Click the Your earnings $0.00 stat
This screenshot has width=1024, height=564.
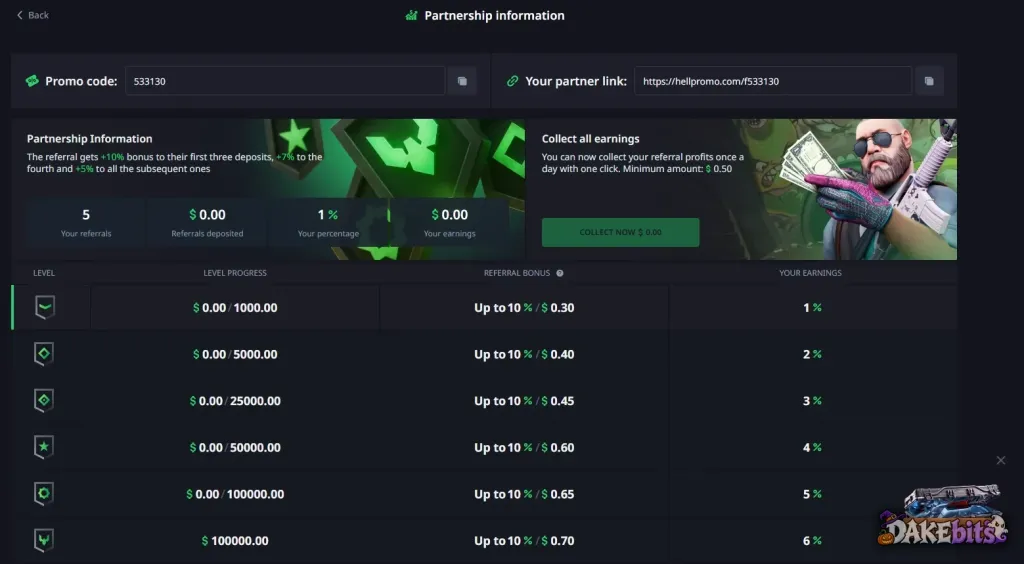449,222
